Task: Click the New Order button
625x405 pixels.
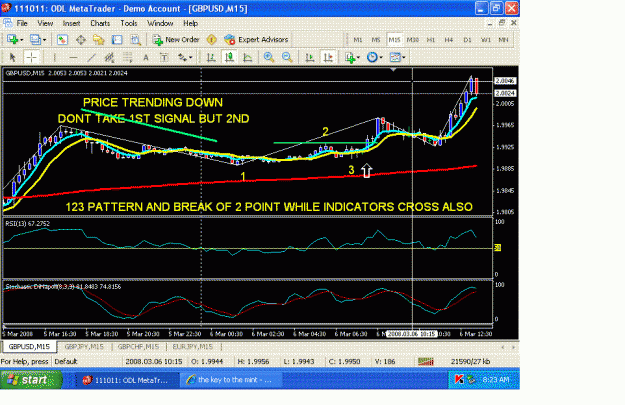Action: coord(176,39)
